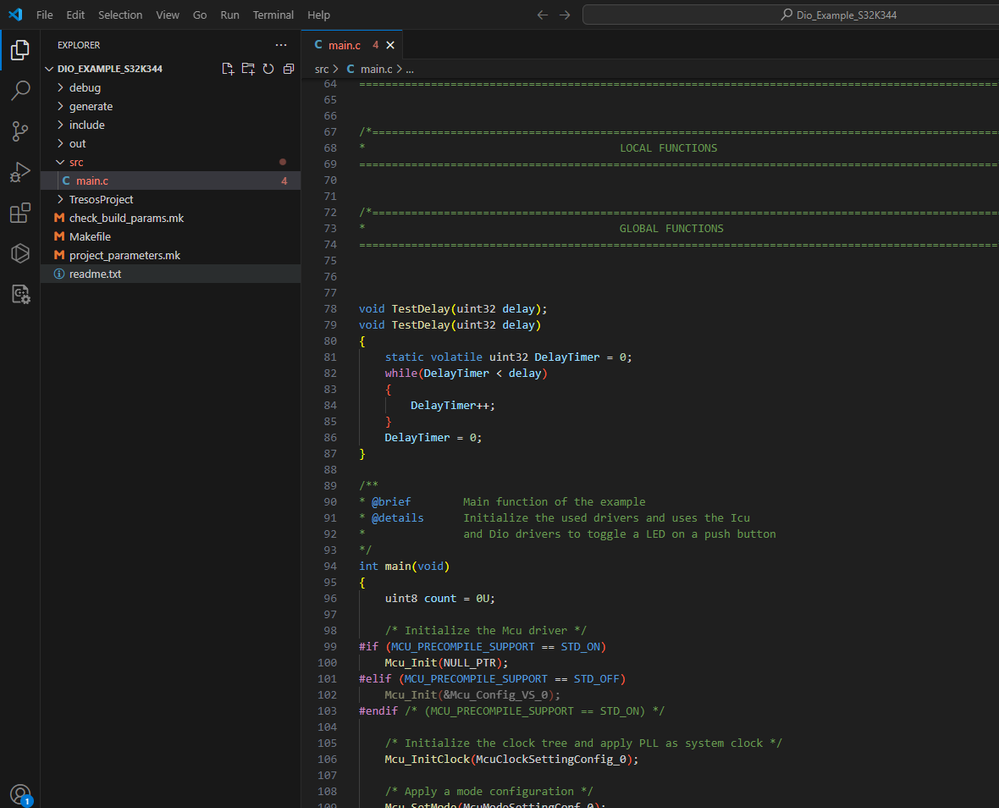
Task: Open the Extensions view
Action: pyautogui.click(x=20, y=213)
